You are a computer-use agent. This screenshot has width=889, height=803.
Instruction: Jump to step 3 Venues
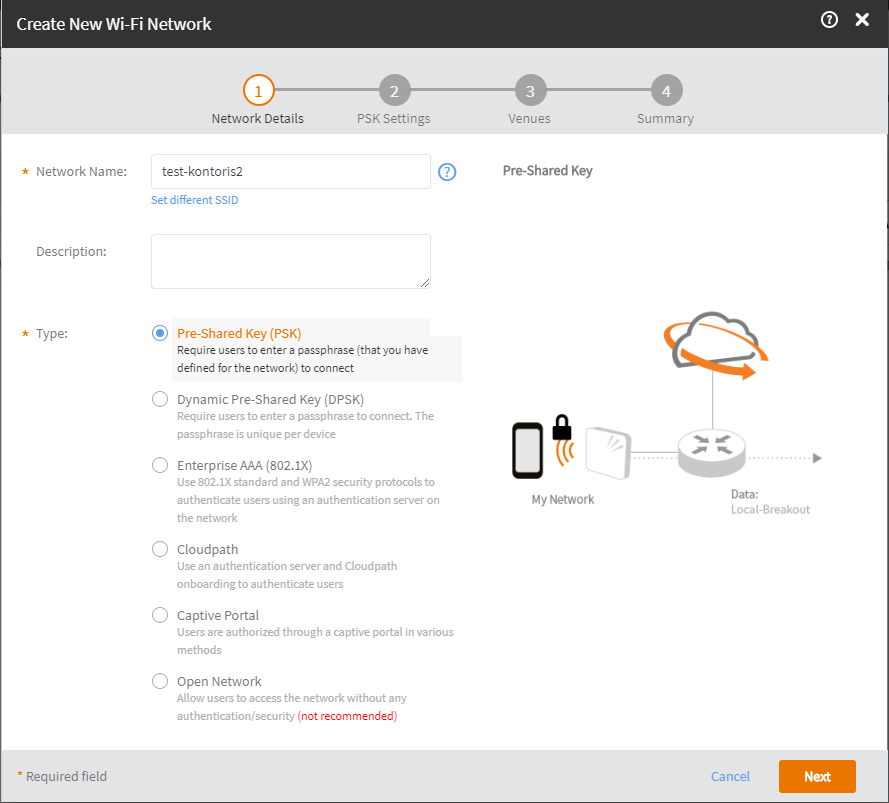pyautogui.click(x=530, y=92)
